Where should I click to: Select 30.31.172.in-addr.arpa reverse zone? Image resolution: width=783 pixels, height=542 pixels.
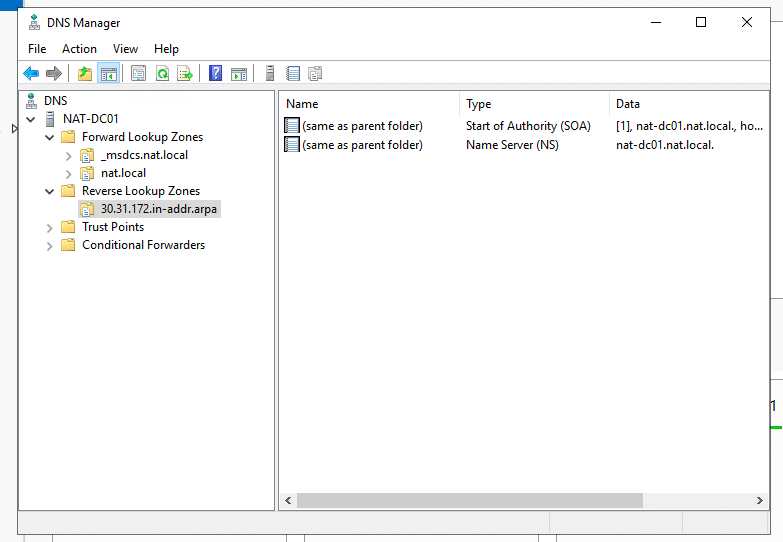coord(159,209)
